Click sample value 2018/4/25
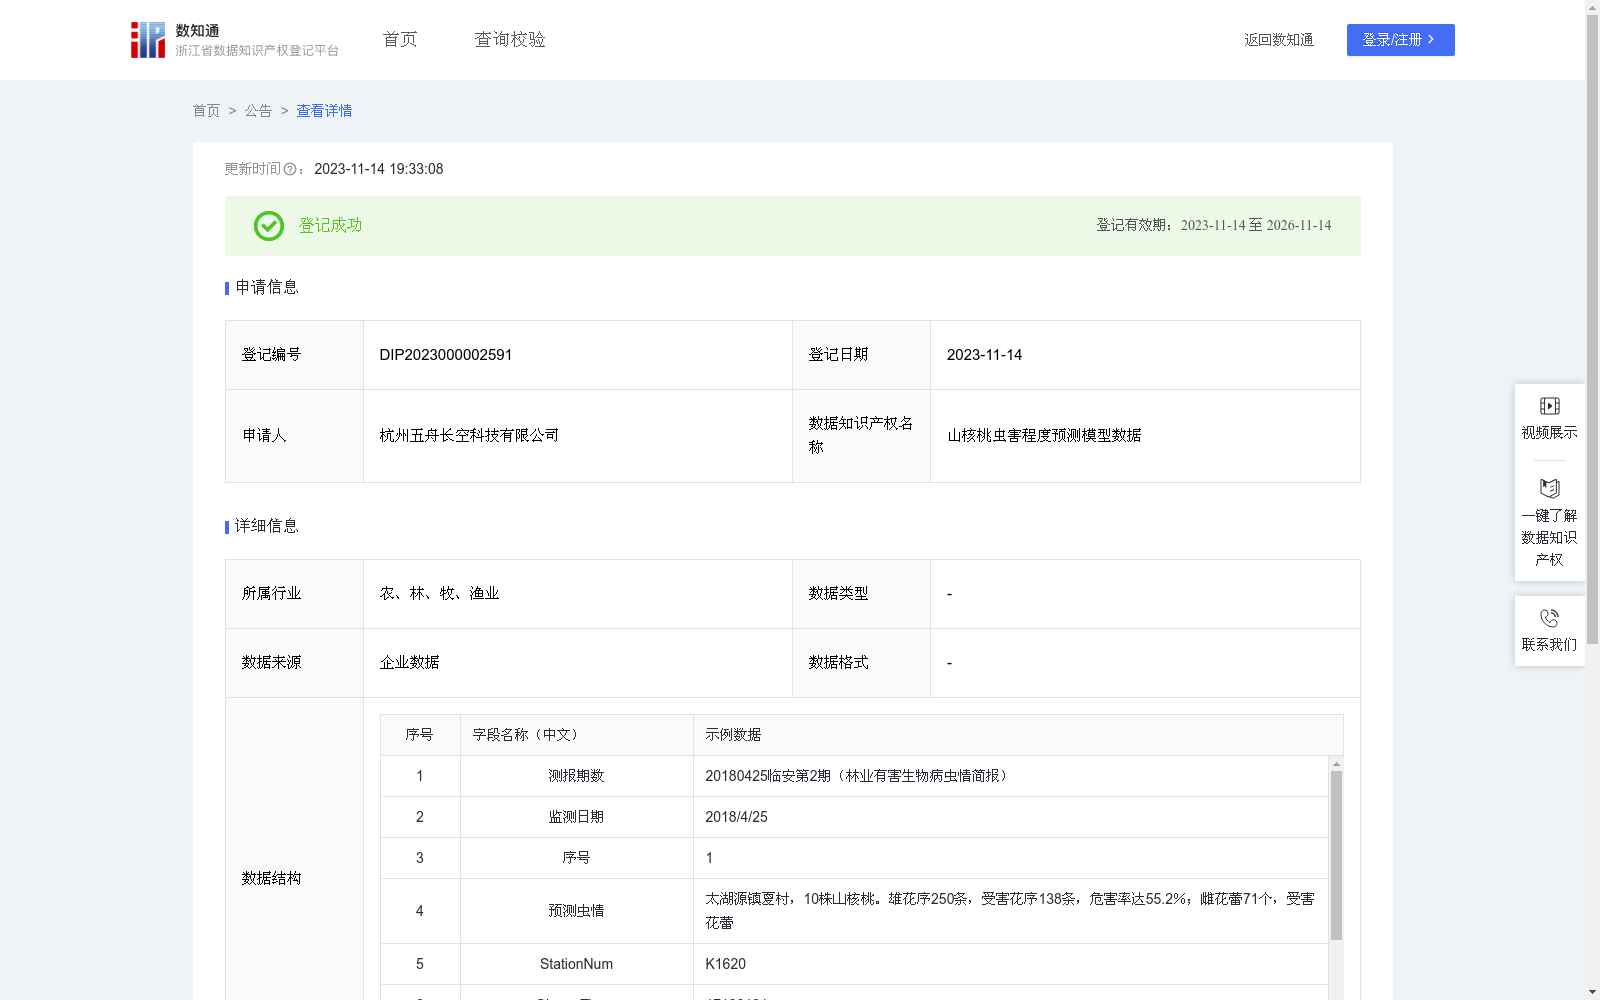Screen dimensions: 1600x1000 tap(736, 817)
